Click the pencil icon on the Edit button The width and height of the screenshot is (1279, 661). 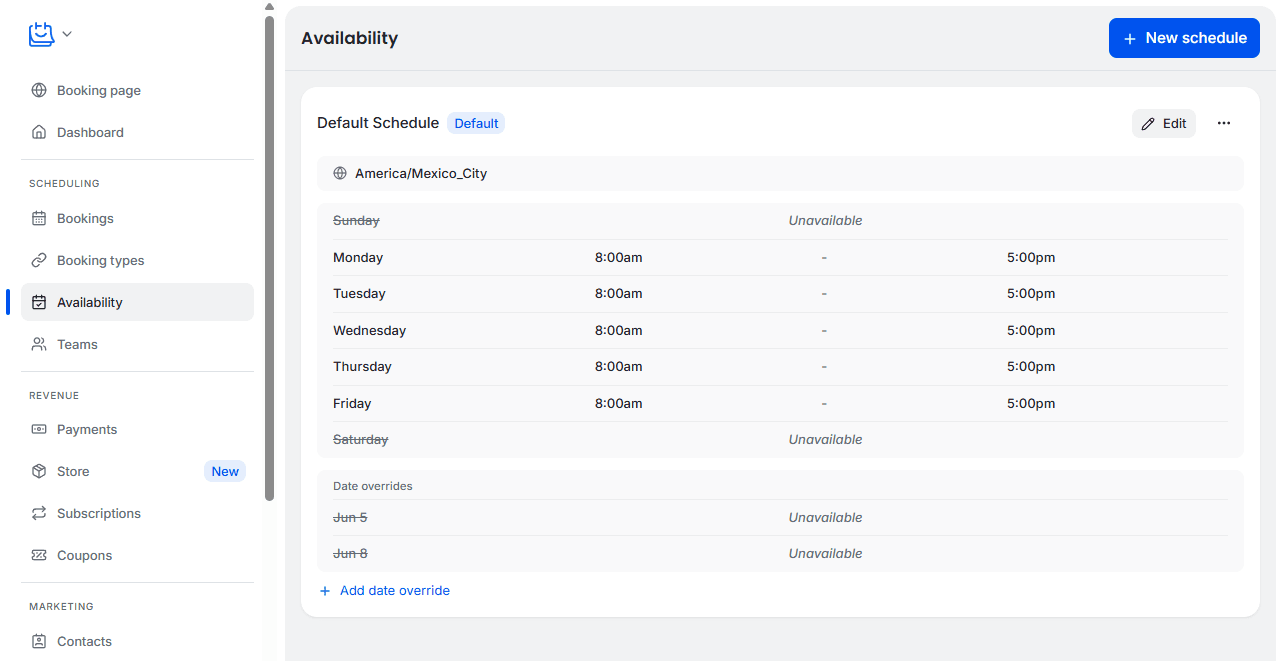[x=1148, y=123]
